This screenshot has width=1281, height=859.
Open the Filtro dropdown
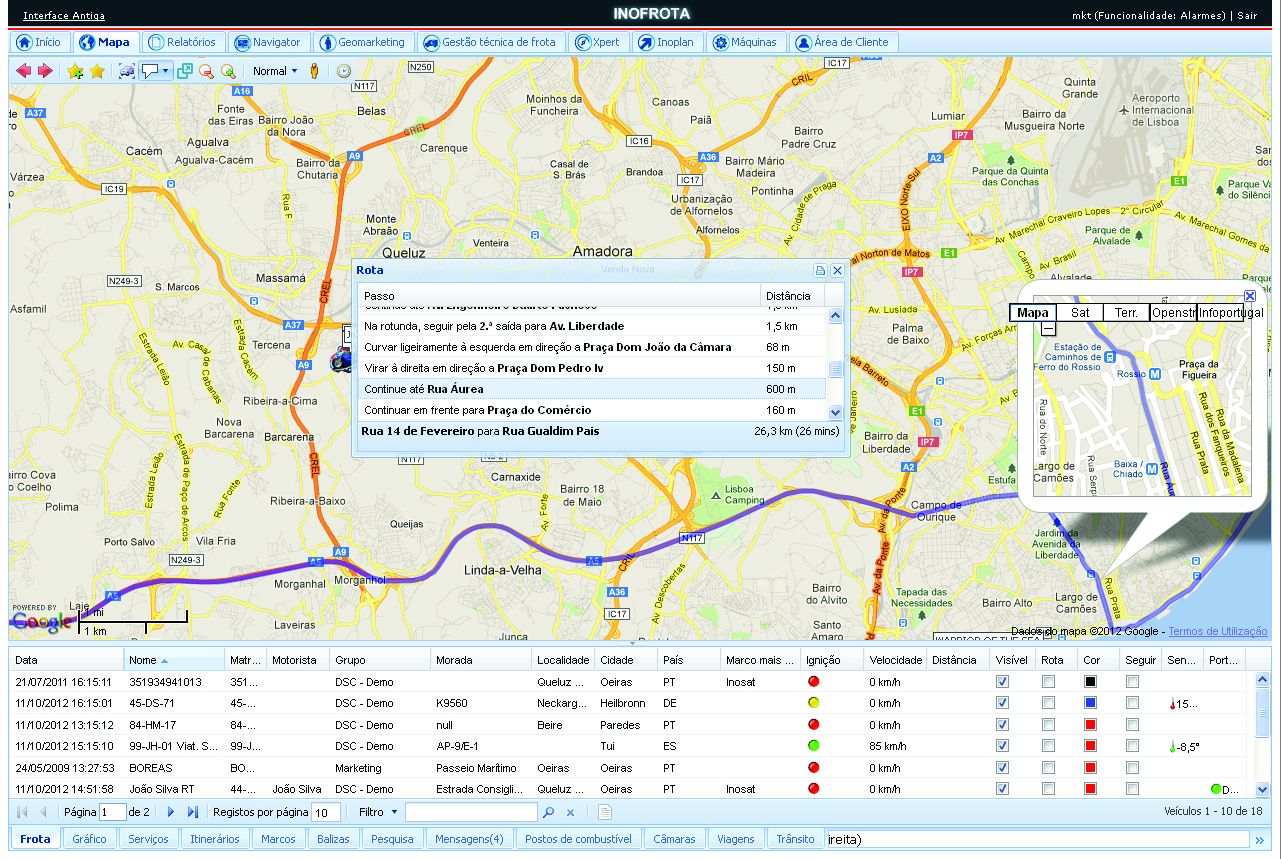click(379, 812)
